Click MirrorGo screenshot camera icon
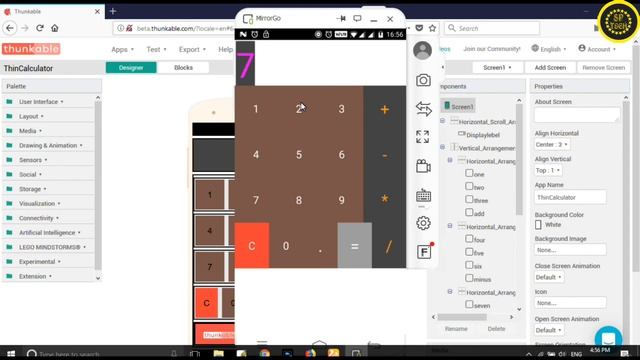The image size is (640, 360). [423, 80]
